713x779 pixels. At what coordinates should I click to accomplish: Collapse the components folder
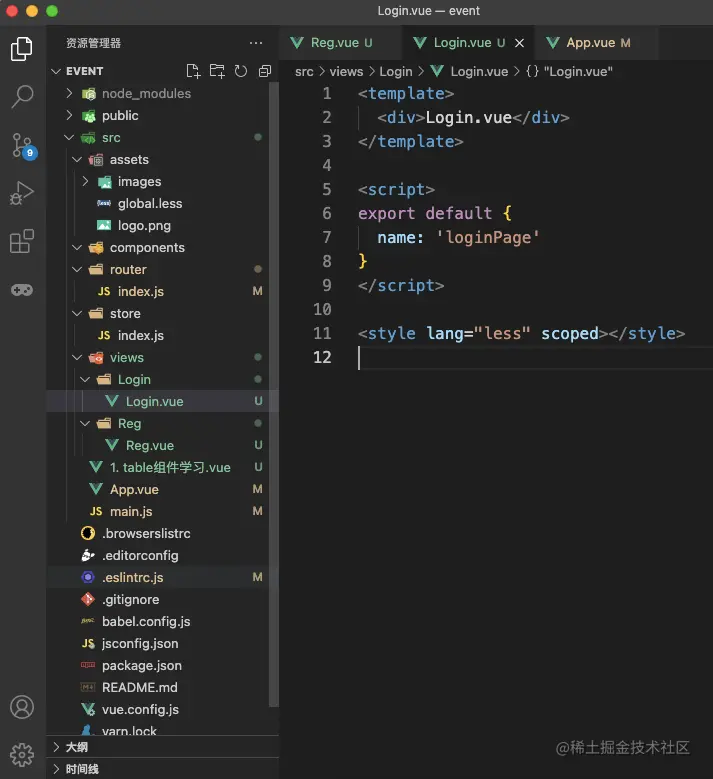tap(78, 247)
